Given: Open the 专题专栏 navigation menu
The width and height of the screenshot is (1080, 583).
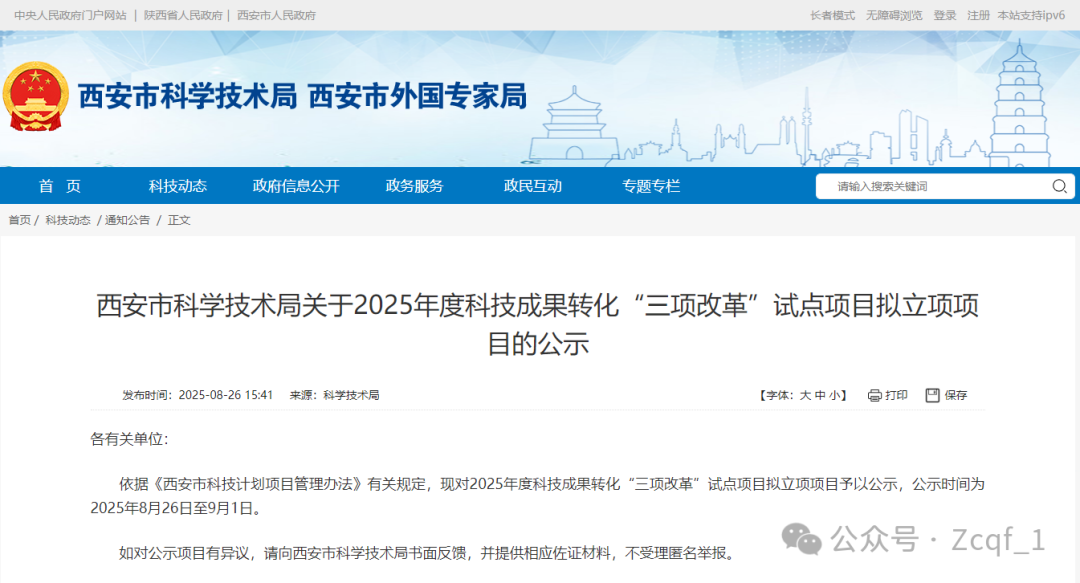Looking at the screenshot, I should tap(649, 186).
